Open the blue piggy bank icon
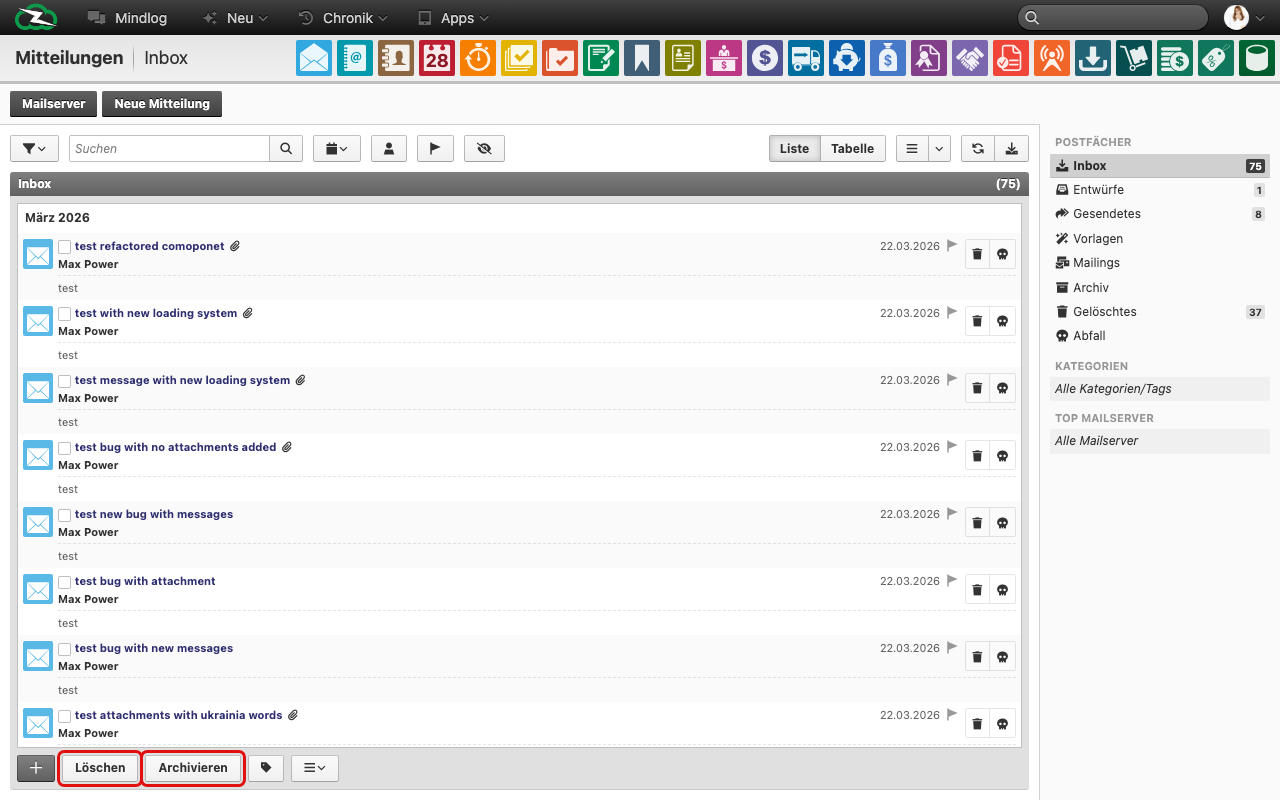 point(847,58)
